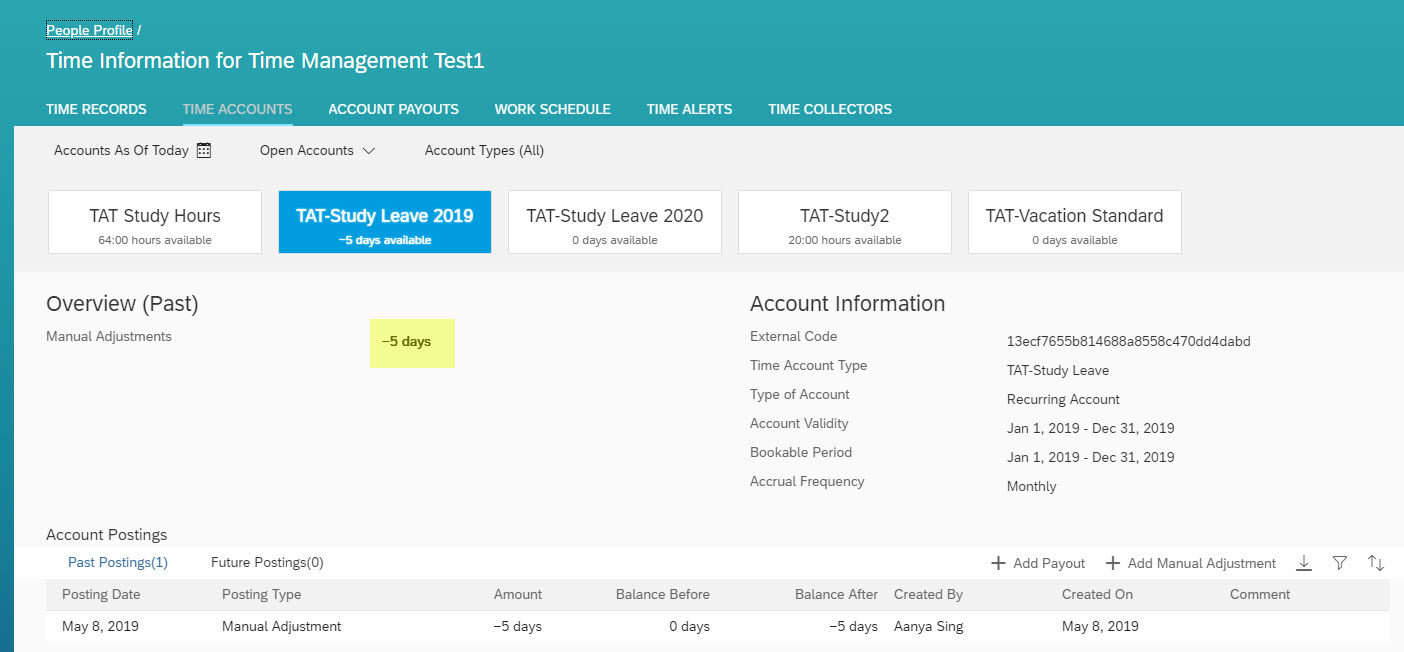1404x652 pixels.
Task: Open the filter funnel icon for postings
Action: [1340, 563]
